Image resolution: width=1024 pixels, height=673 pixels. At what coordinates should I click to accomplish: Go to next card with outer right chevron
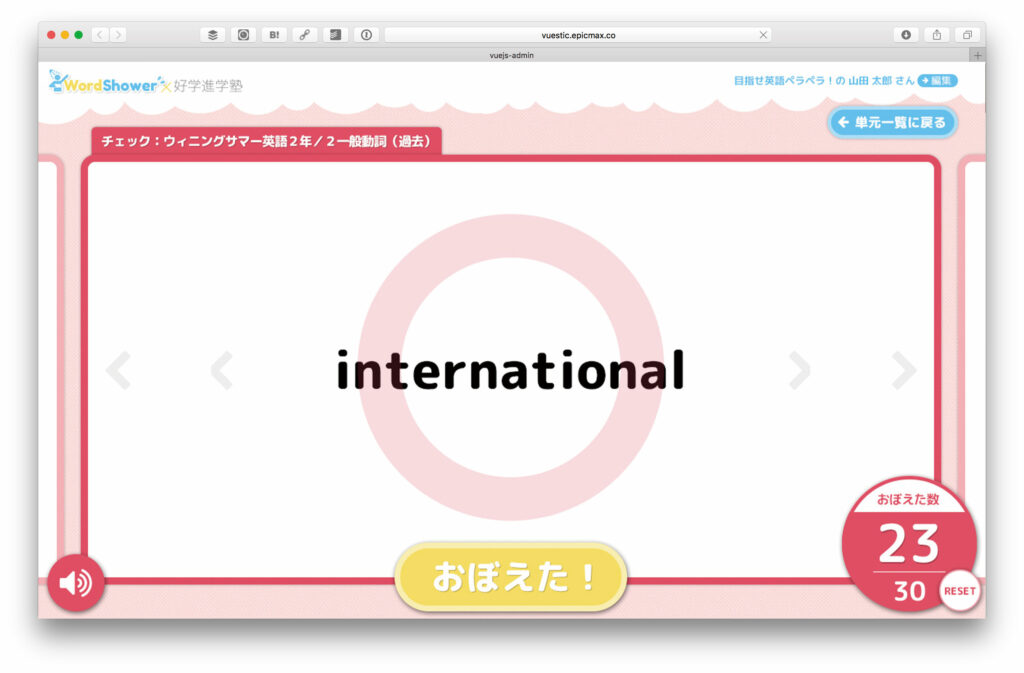point(904,370)
